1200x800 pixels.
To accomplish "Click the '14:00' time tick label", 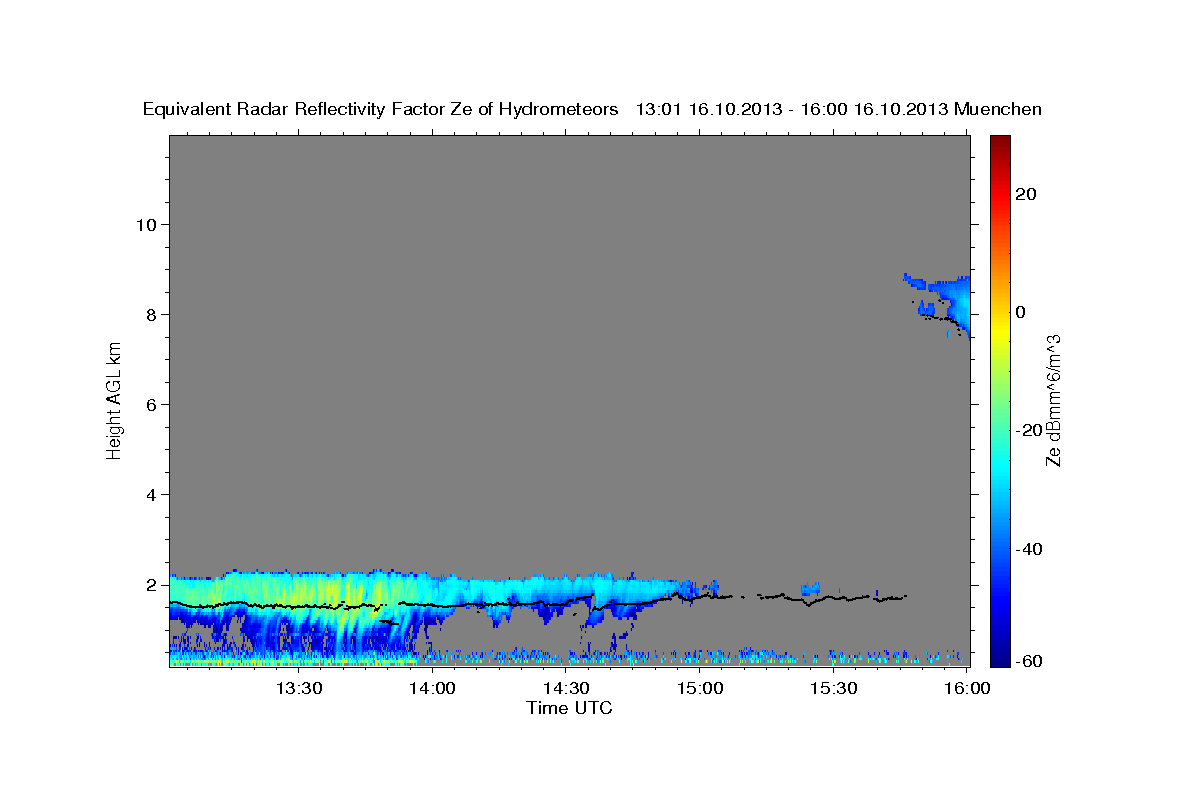I will 432,688.
